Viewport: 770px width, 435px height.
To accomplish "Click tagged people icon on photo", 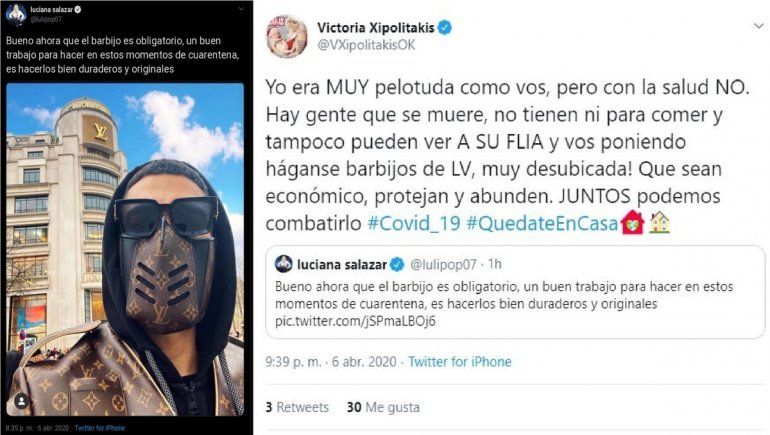I will [x=21, y=401].
